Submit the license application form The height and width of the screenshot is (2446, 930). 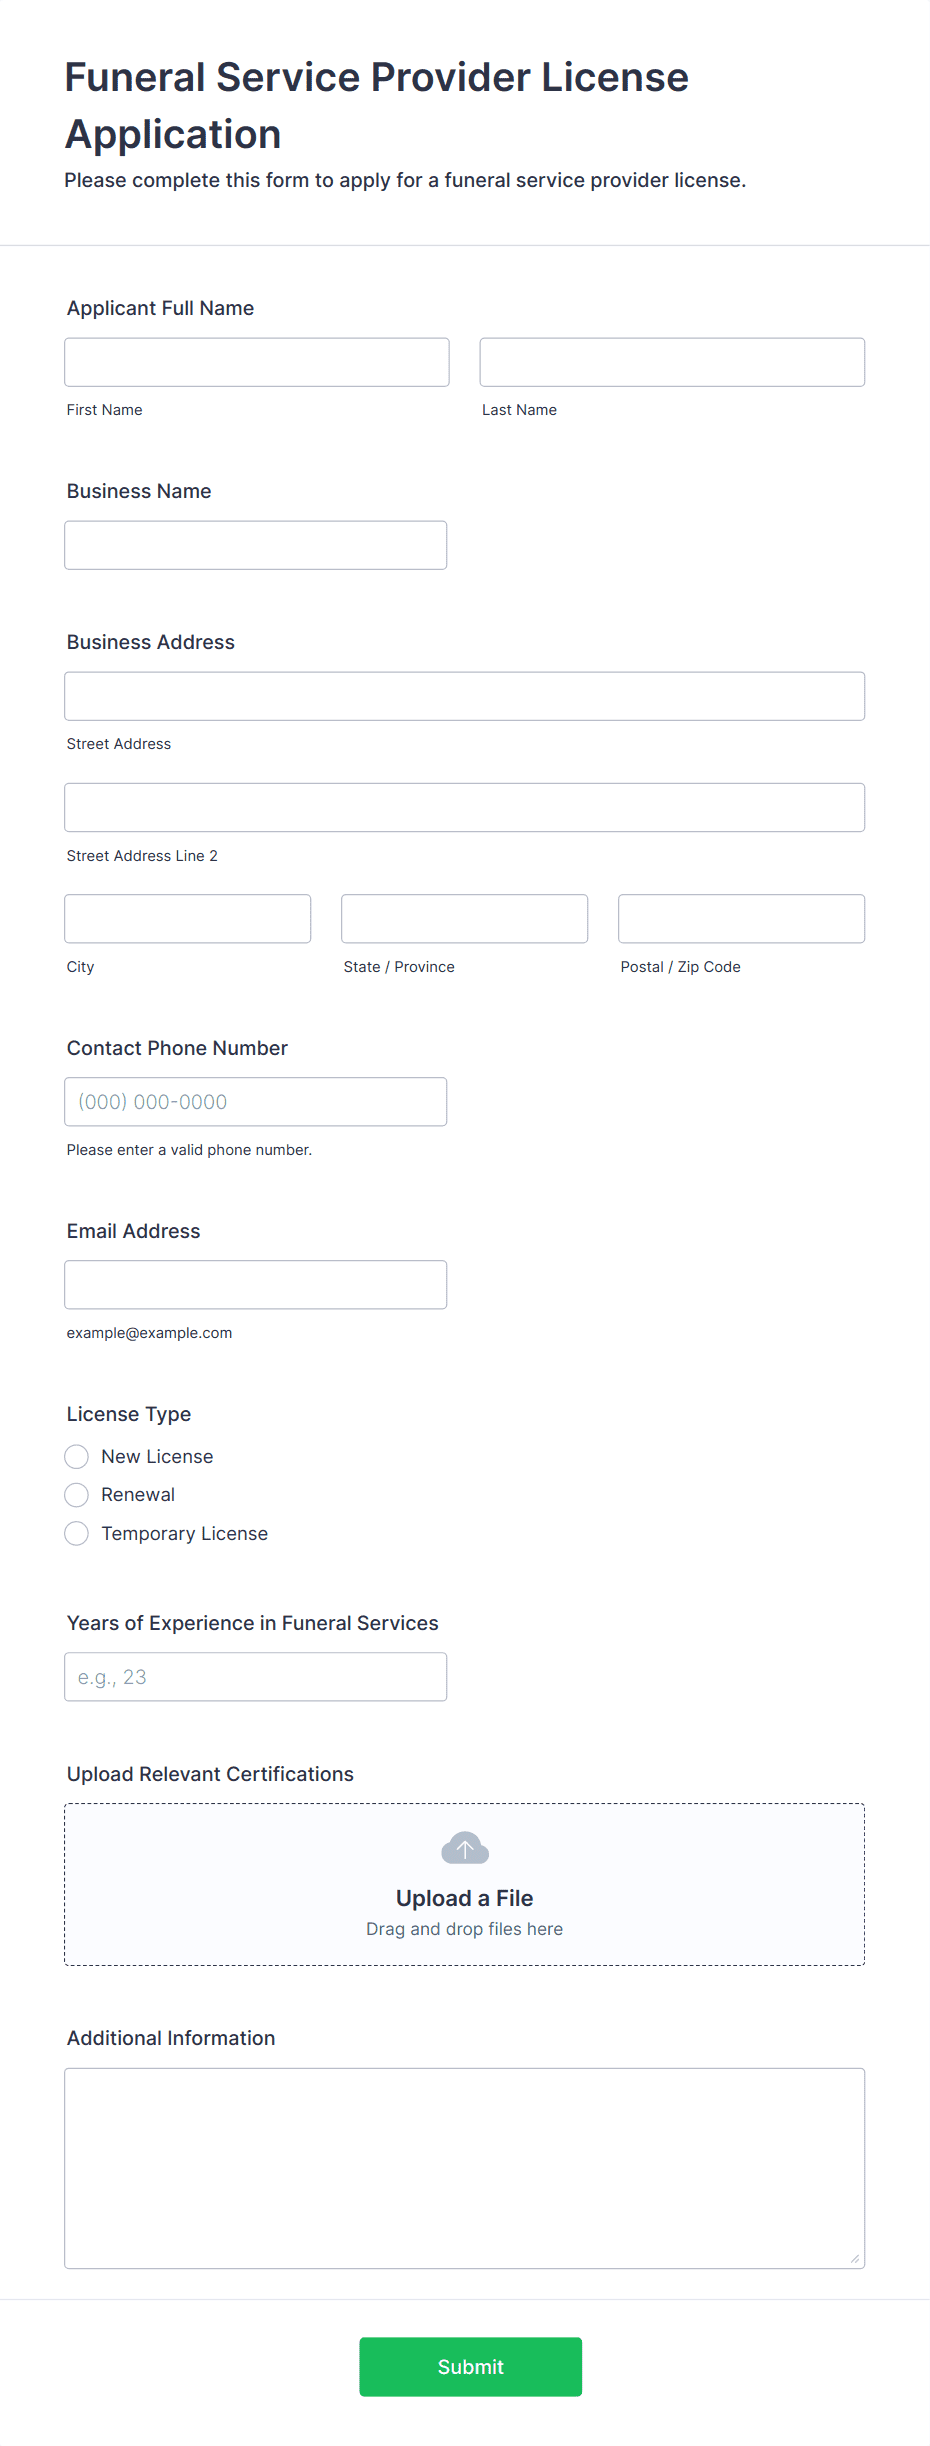(471, 2366)
